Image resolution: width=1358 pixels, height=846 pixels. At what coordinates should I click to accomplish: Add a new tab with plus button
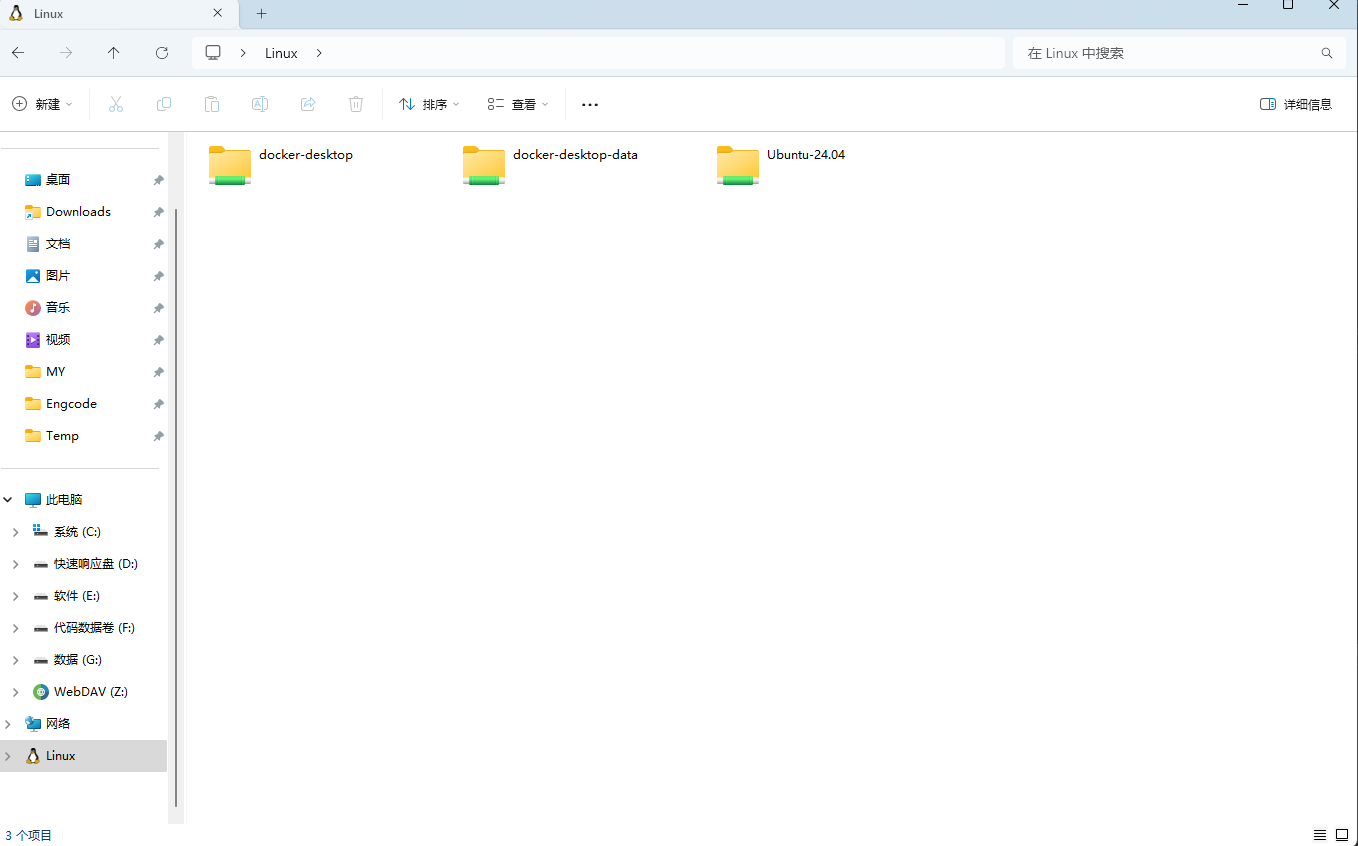pyautogui.click(x=262, y=13)
